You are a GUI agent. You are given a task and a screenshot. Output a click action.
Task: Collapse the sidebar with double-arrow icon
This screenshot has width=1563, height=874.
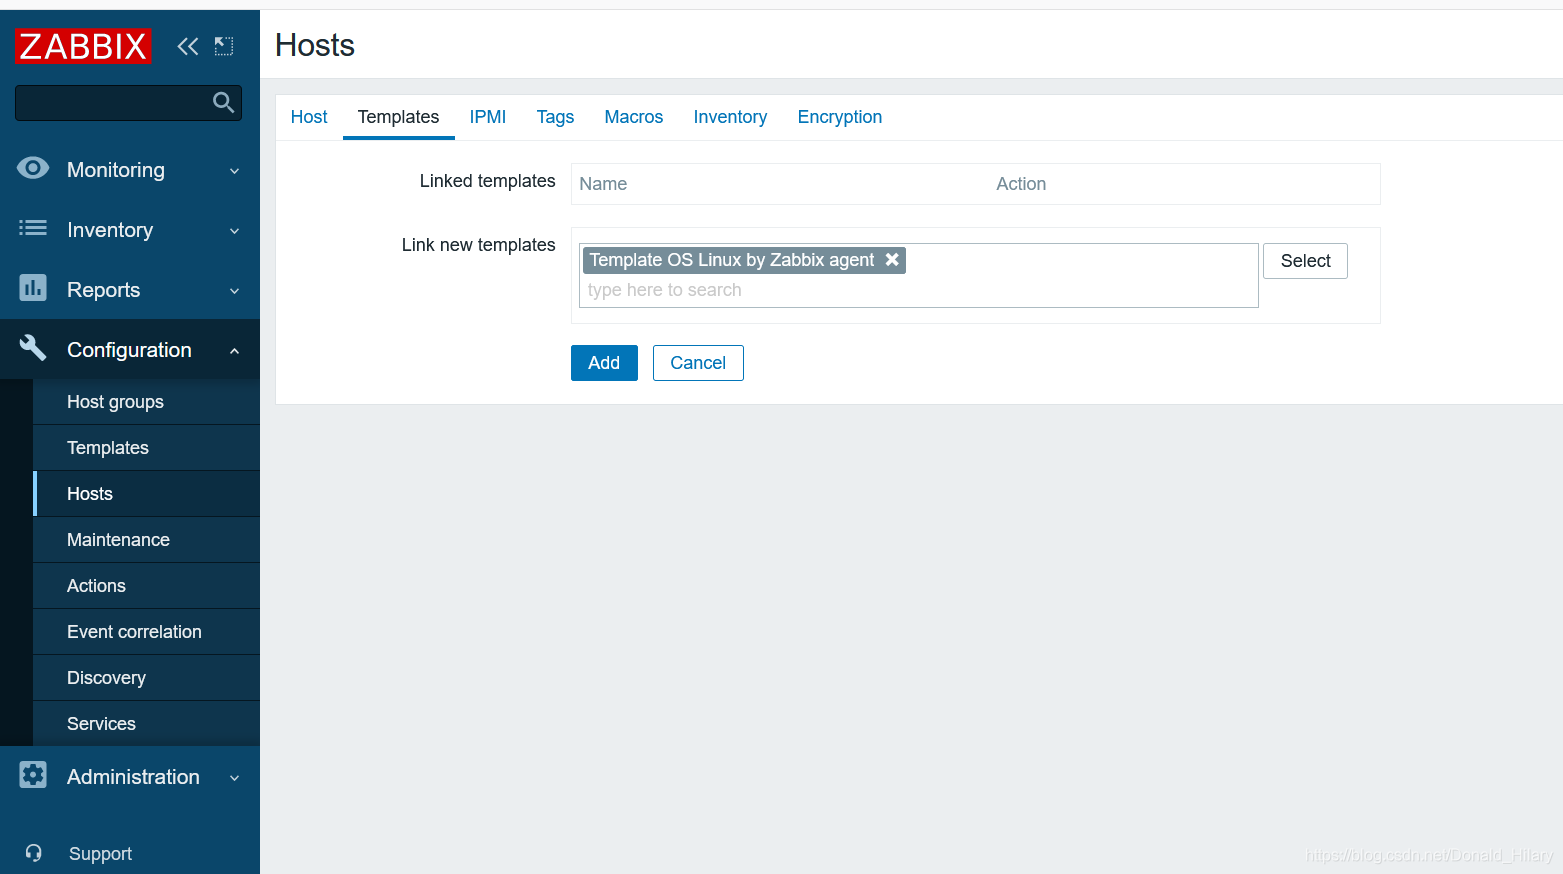click(188, 46)
